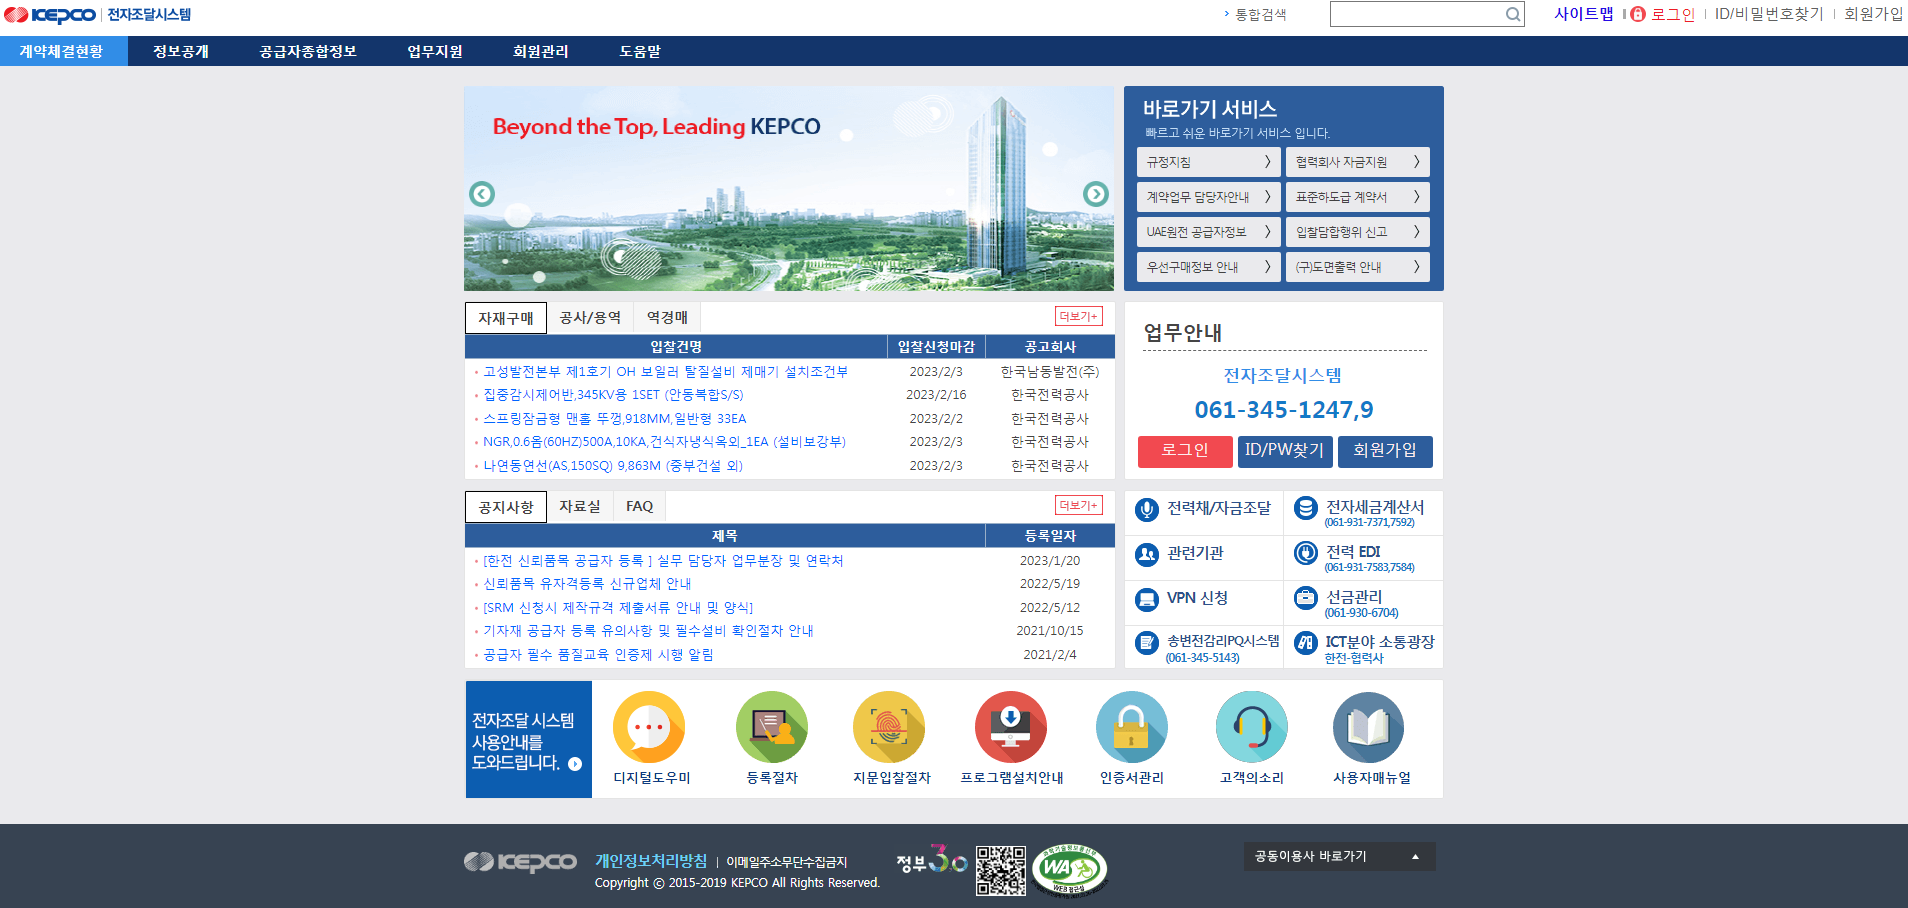
Task: Click the blue 회원가입 button
Action: click(x=1385, y=451)
